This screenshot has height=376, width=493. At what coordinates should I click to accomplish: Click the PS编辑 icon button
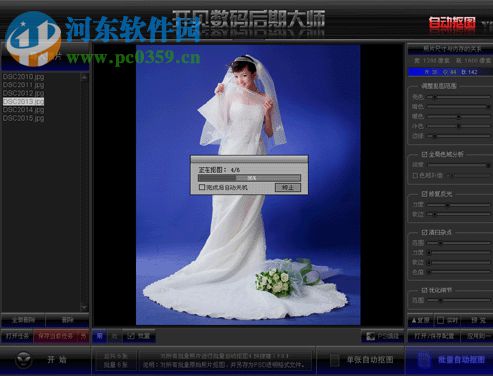click(x=384, y=336)
